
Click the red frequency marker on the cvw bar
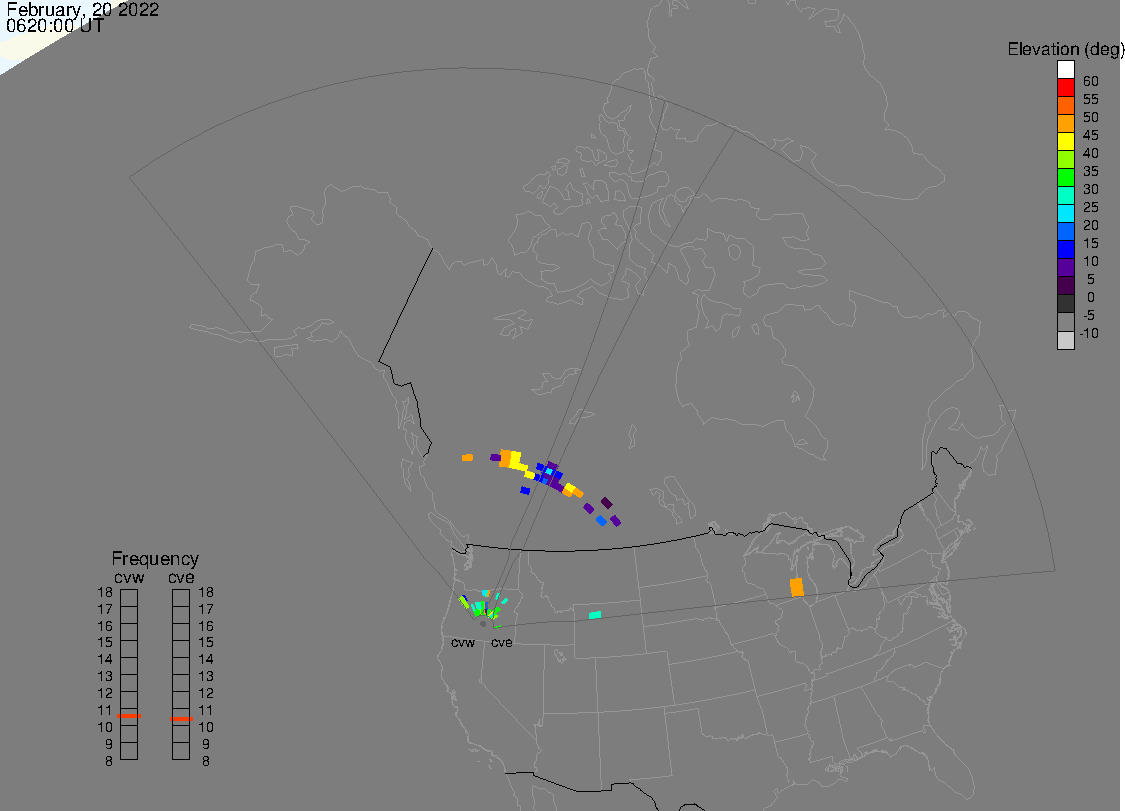pos(129,716)
